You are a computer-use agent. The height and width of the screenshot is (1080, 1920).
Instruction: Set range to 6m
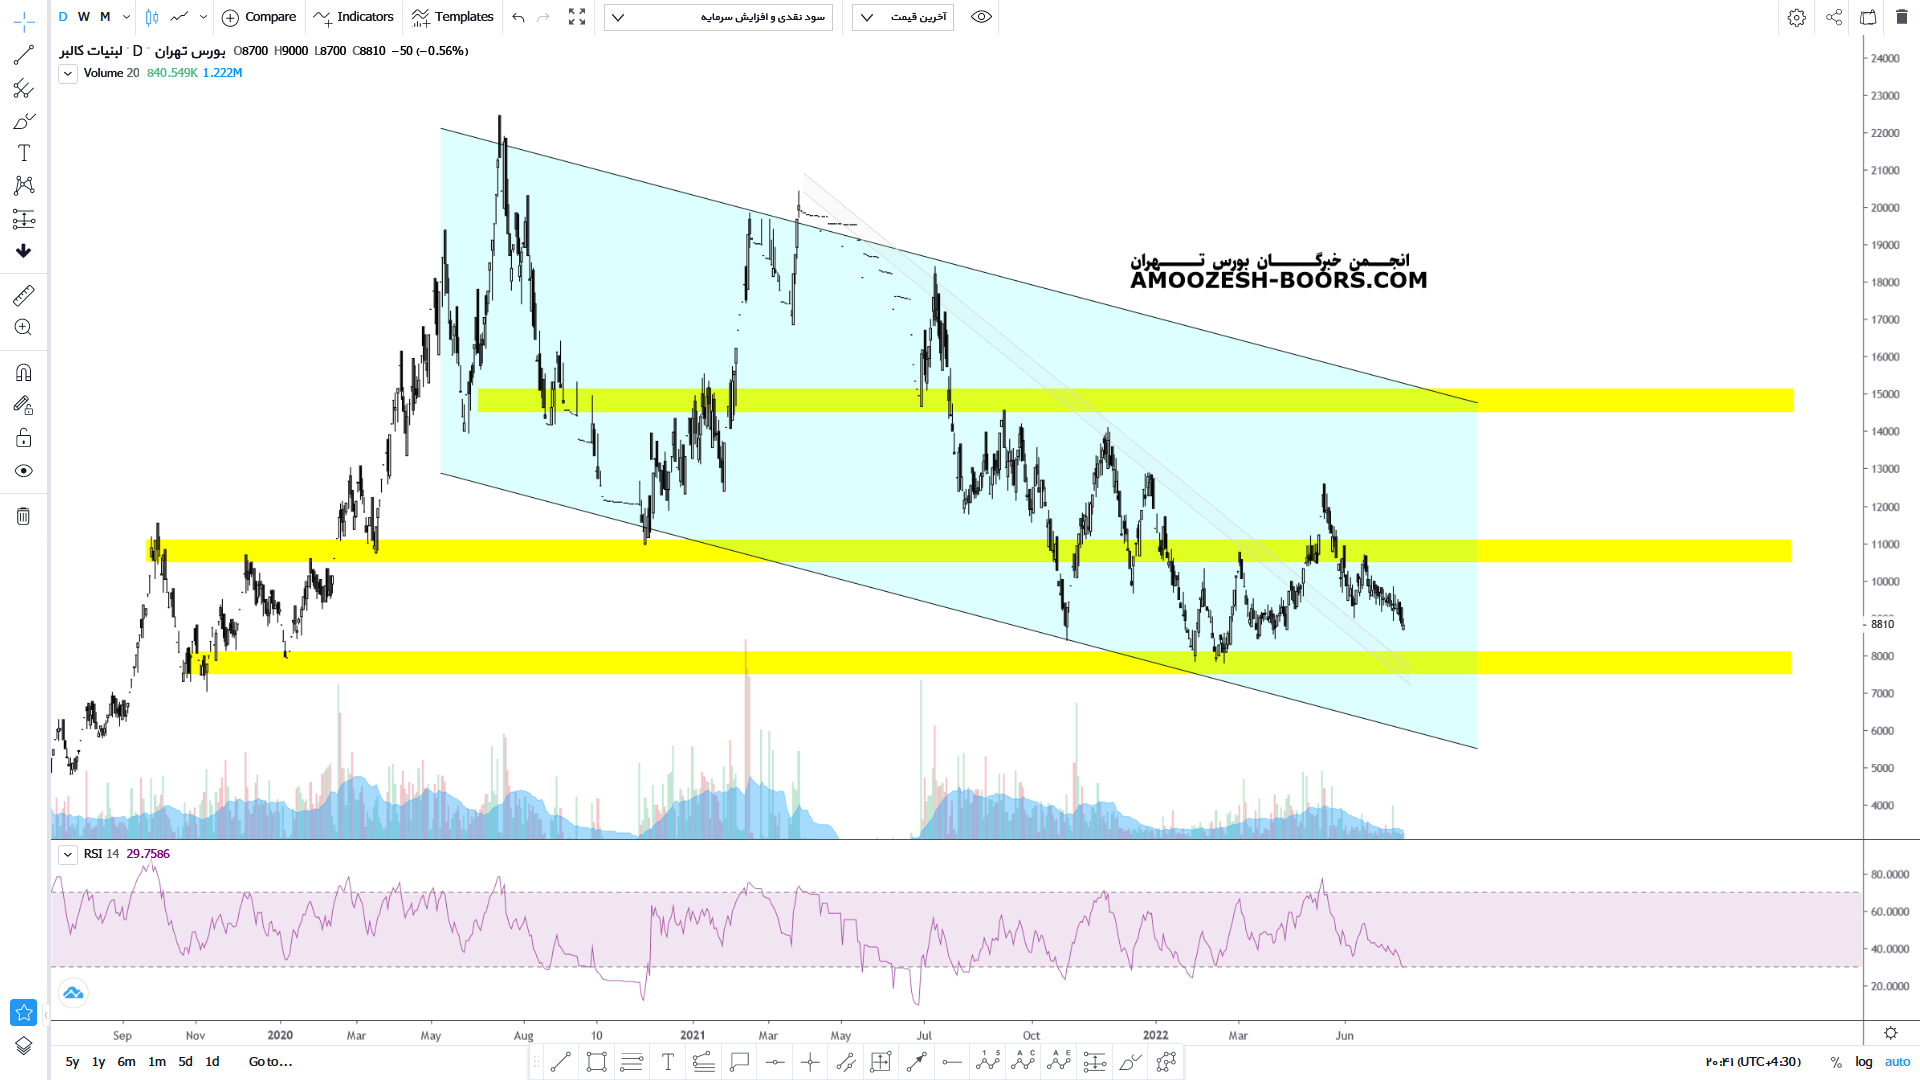pyautogui.click(x=126, y=1062)
